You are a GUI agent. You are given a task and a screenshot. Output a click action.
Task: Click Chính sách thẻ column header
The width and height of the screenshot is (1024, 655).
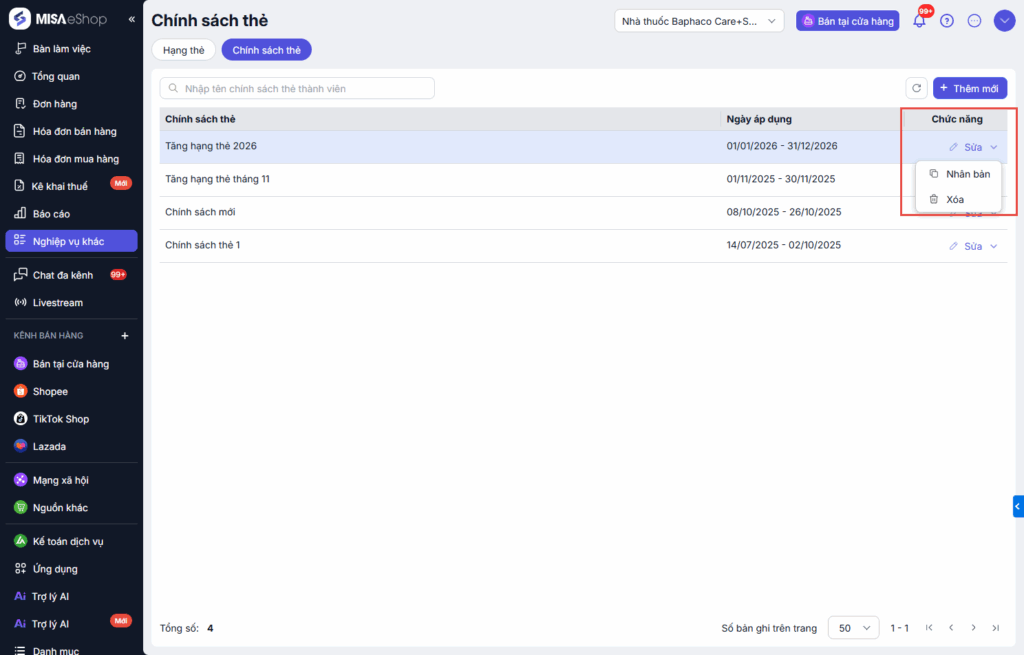tap(200, 119)
